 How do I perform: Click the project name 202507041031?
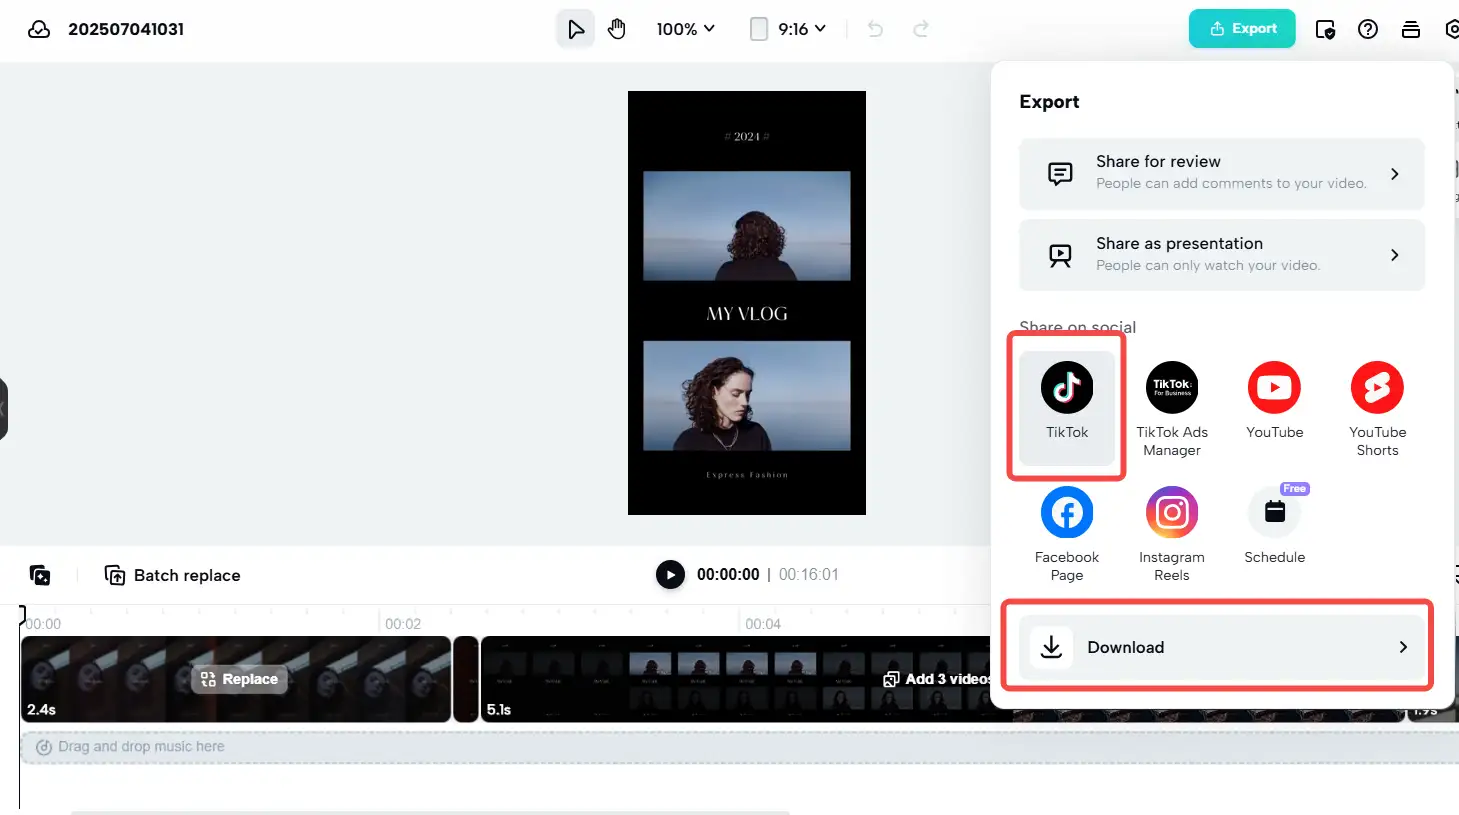(126, 29)
